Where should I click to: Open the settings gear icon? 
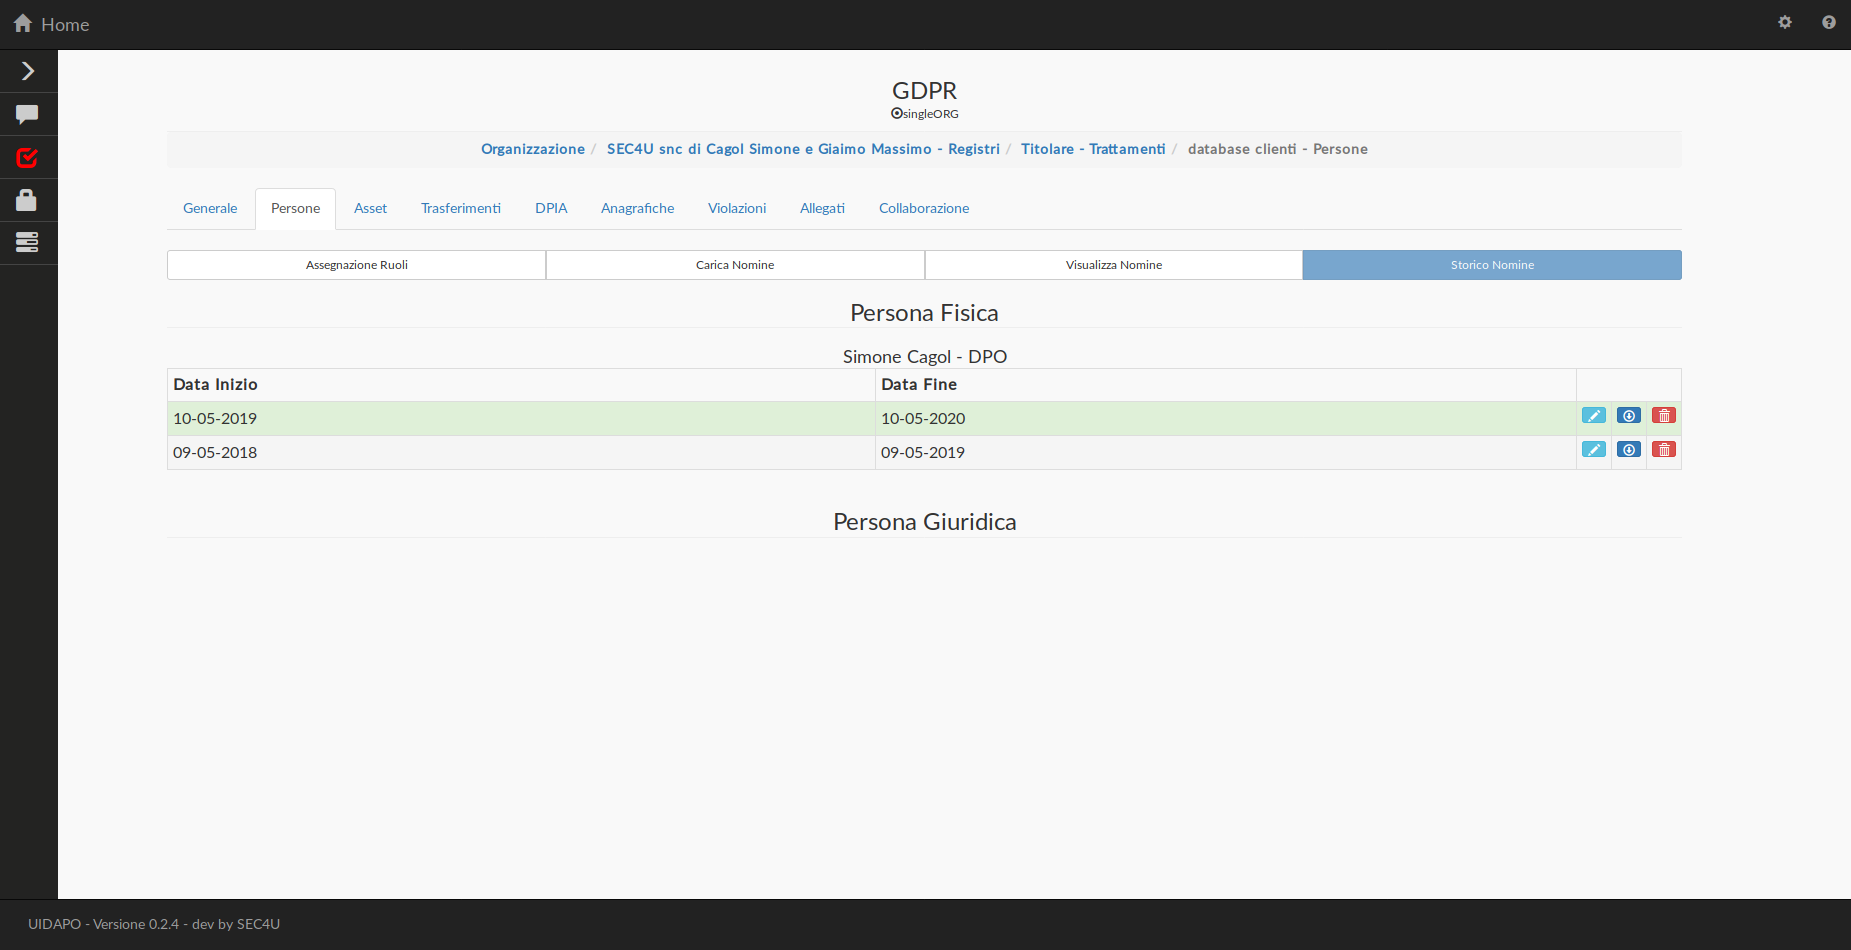1785,22
